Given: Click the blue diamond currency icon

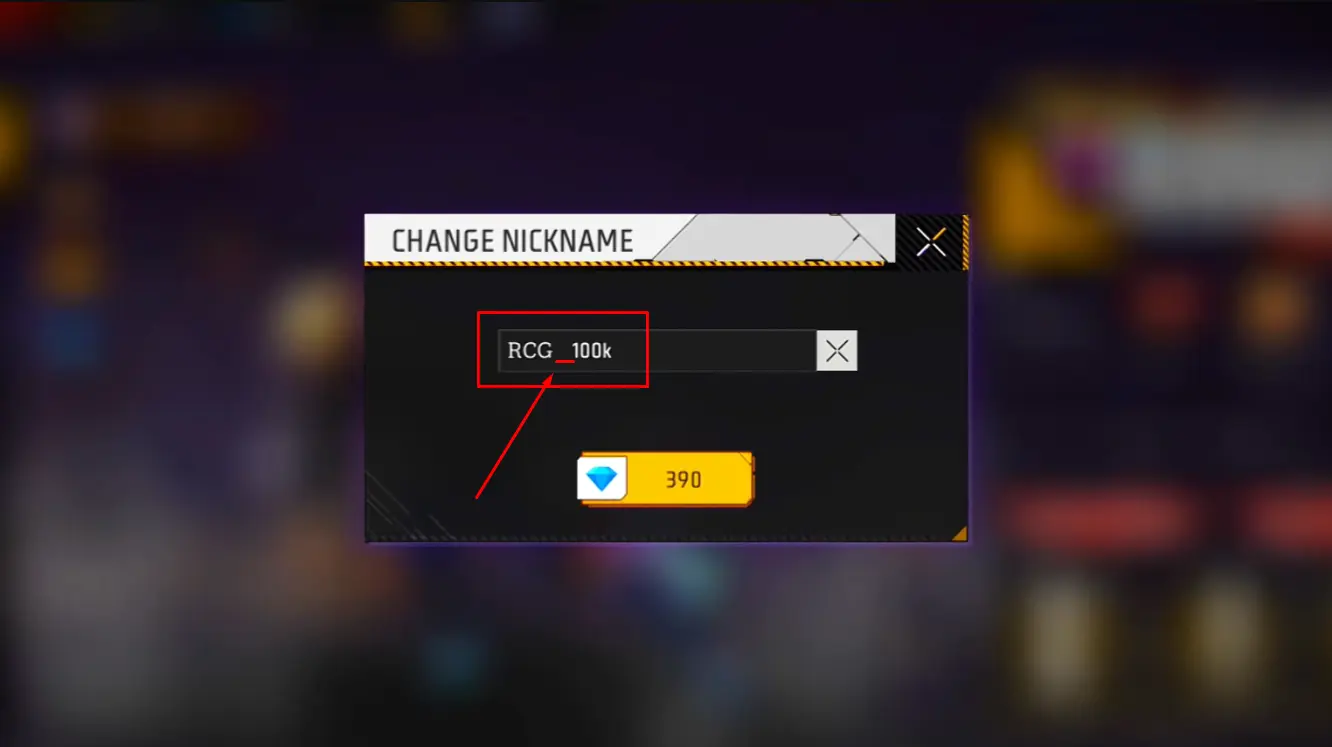Looking at the screenshot, I should pyautogui.click(x=601, y=479).
